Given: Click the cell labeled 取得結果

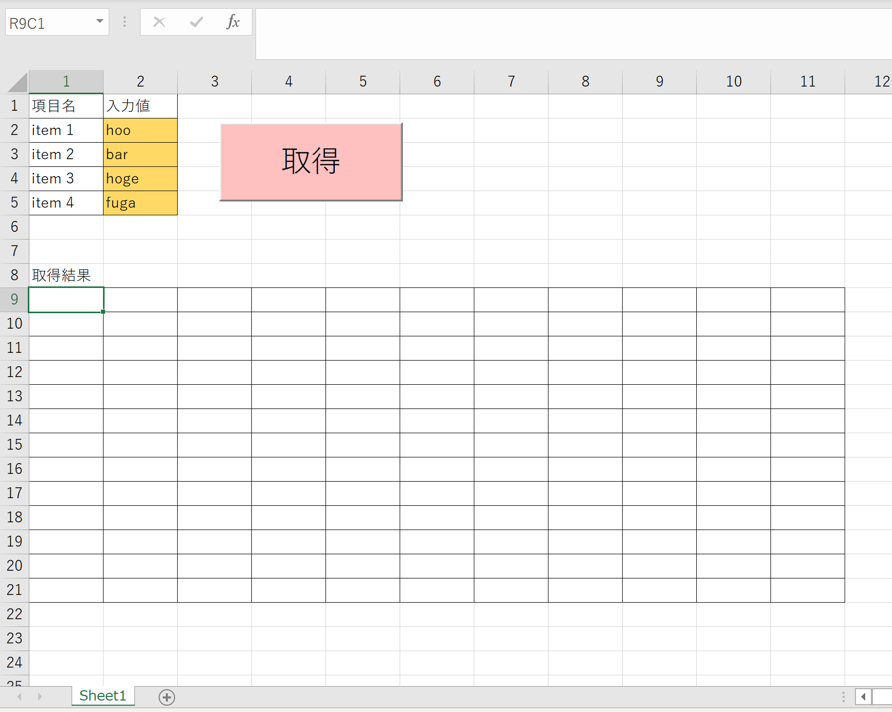Looking at the screenshot, I should point(66,275).
